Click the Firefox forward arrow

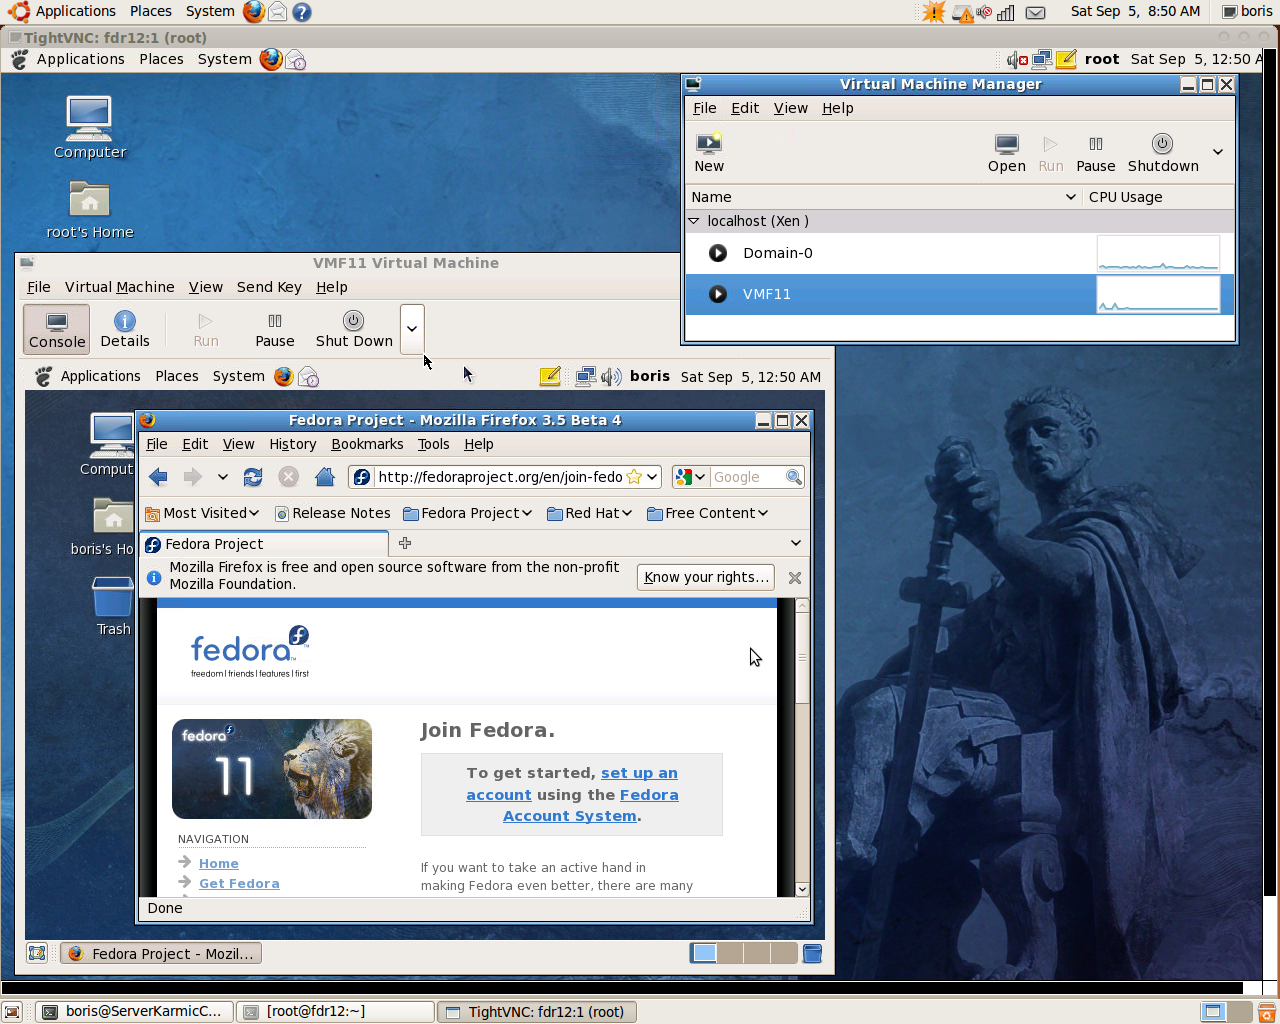(x=193, y=477)
